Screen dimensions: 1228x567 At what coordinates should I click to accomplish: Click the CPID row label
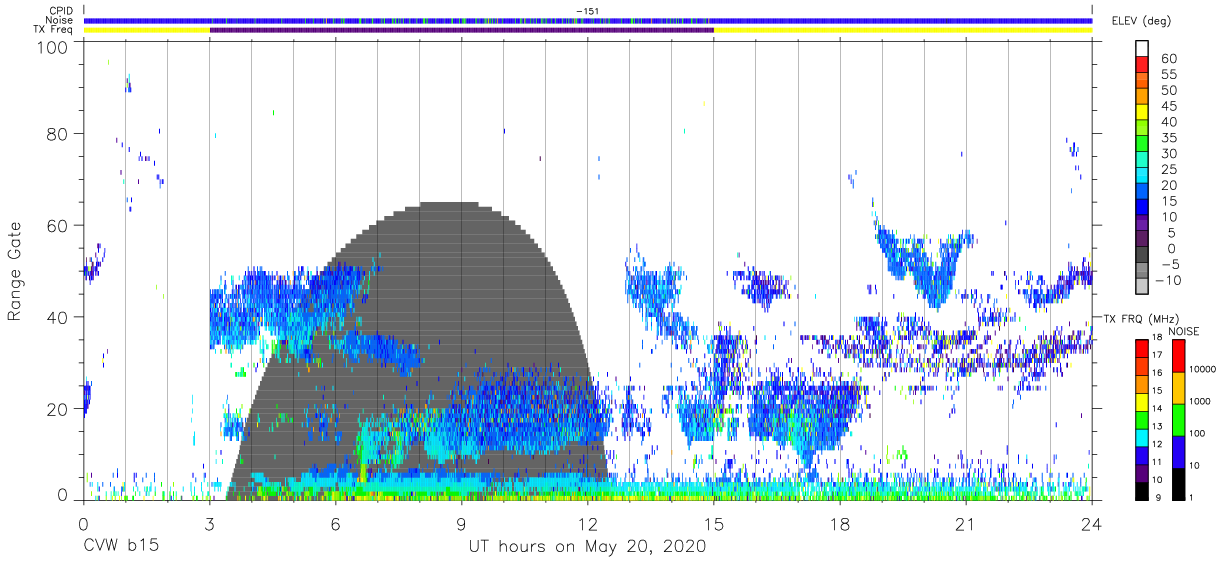(x=59, y=11)
